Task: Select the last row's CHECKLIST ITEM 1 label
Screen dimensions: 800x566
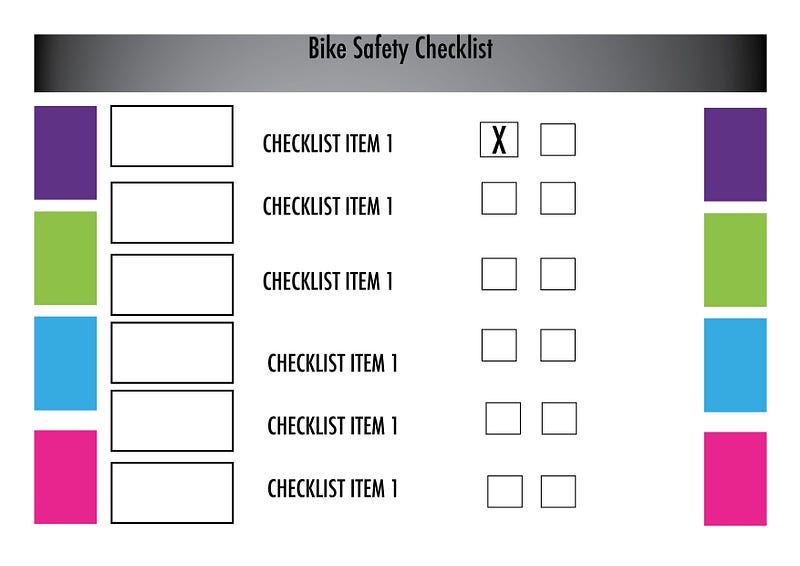Action: coord(332,488)
